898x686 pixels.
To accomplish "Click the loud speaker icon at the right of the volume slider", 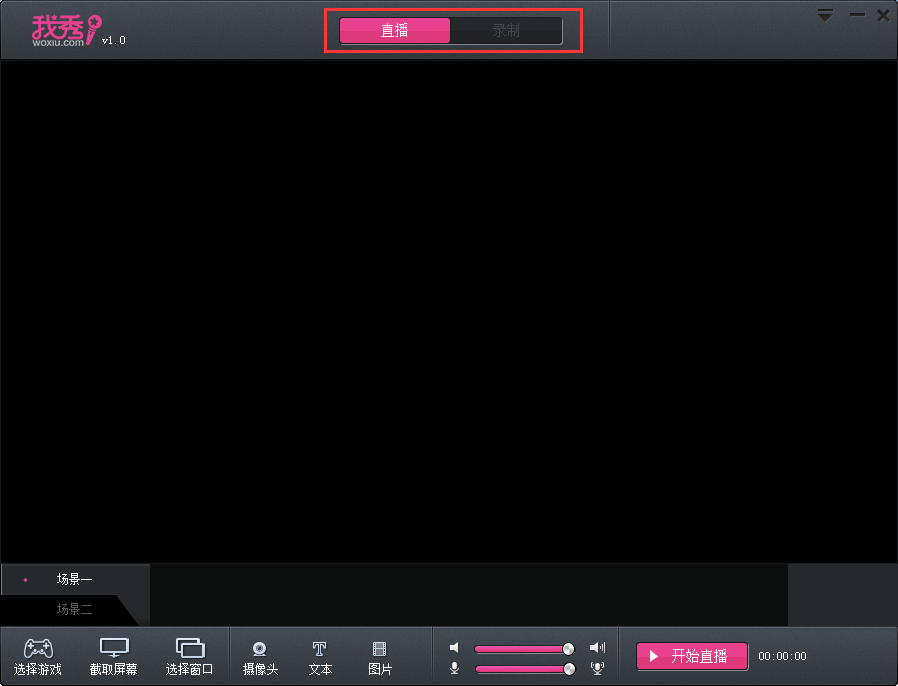I will (597, 648).
